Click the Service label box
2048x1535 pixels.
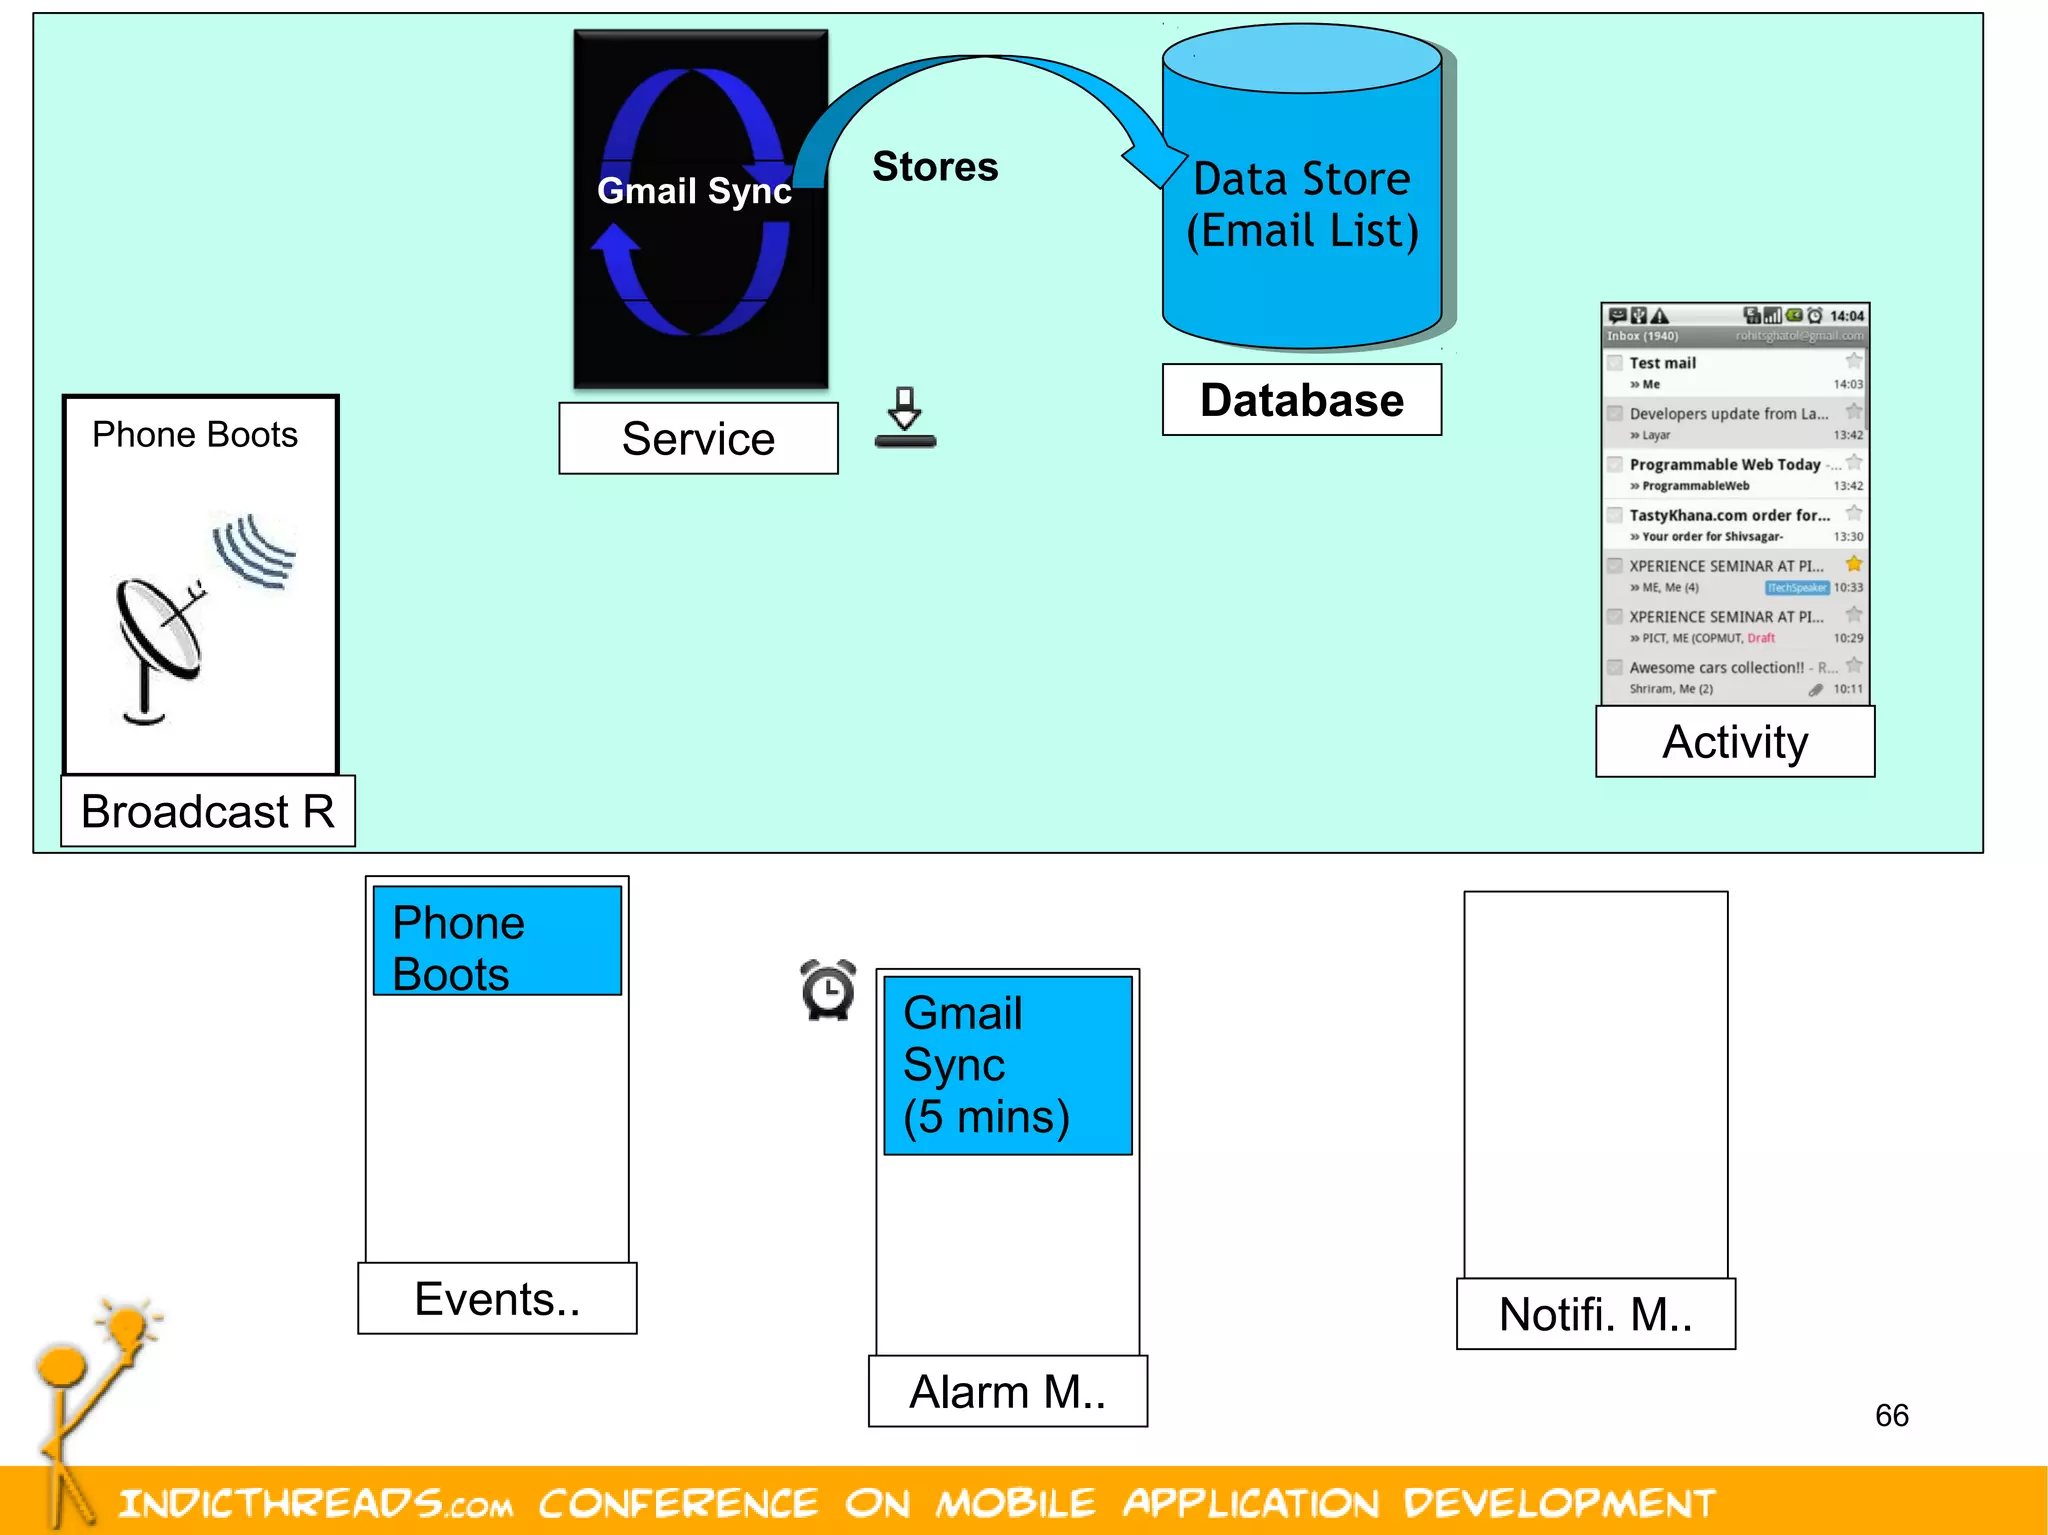pos(698,438)
